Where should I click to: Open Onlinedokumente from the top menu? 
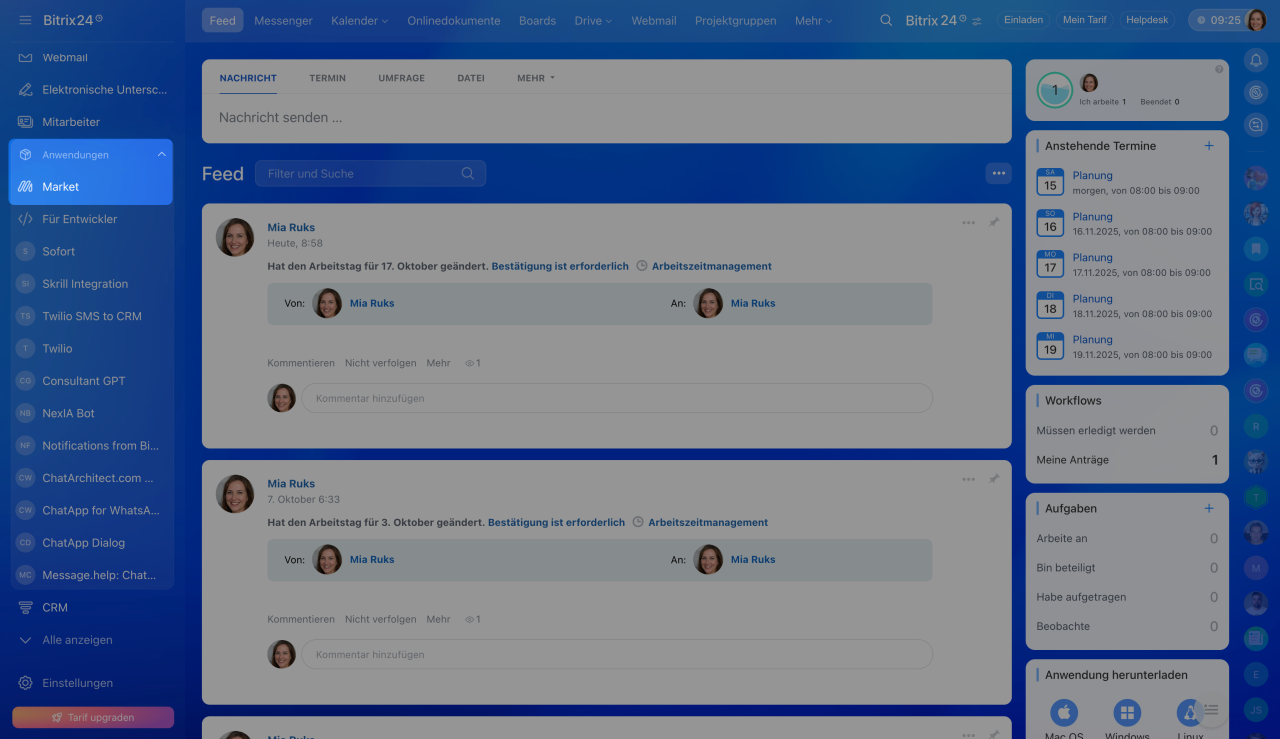pyautogui.click(x=454, y=20)
